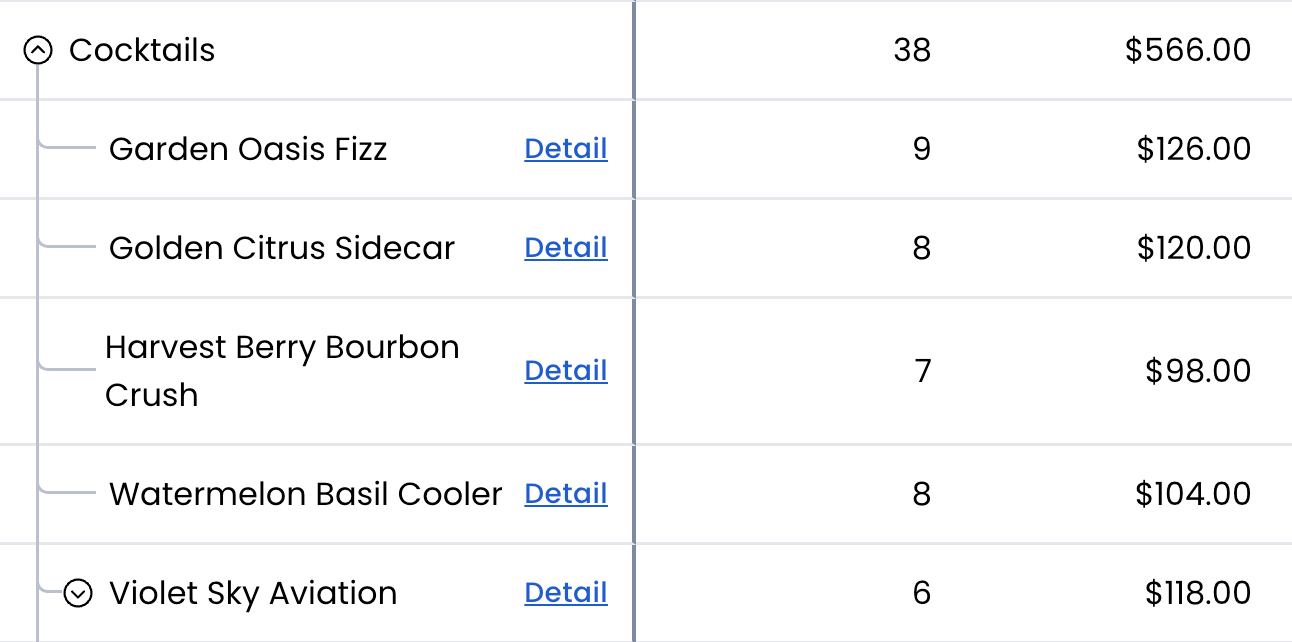Click Detail next to Violet Sky Aviation
The height and width of the screenshot is (642, 1292).
(565, 592)
